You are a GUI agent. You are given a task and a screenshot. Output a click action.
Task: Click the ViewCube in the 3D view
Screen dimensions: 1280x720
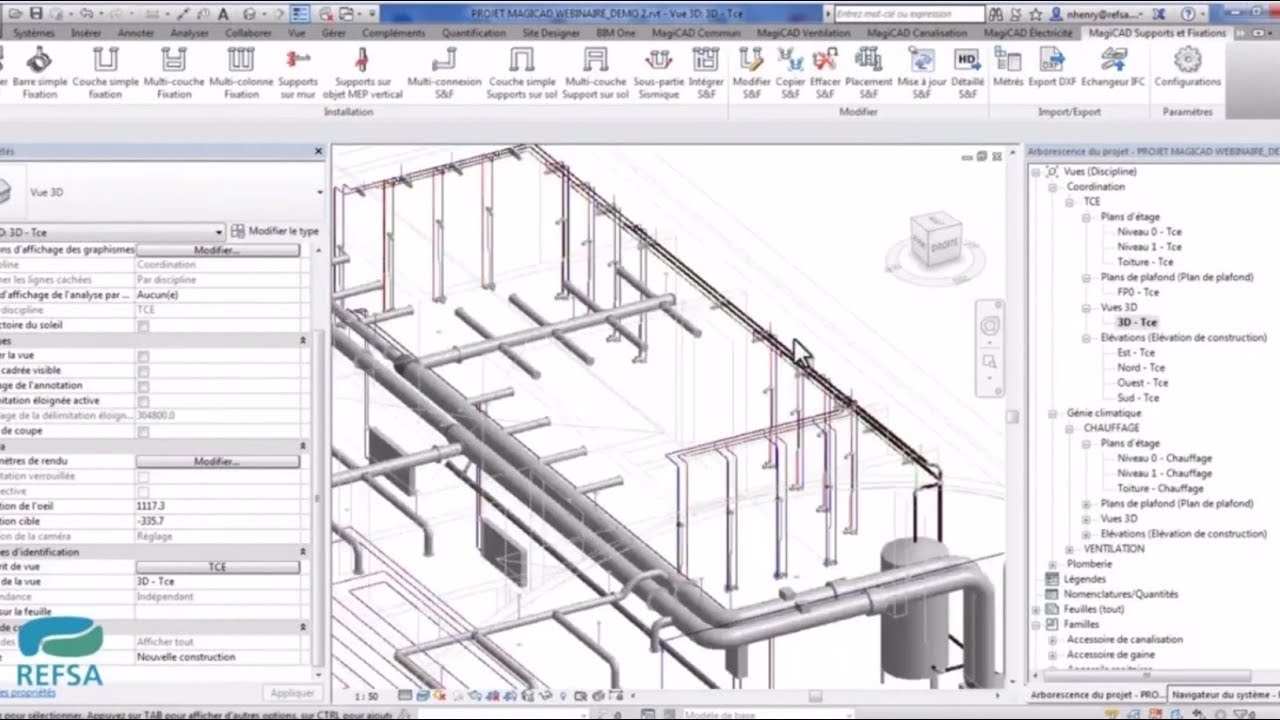point(935,242)
